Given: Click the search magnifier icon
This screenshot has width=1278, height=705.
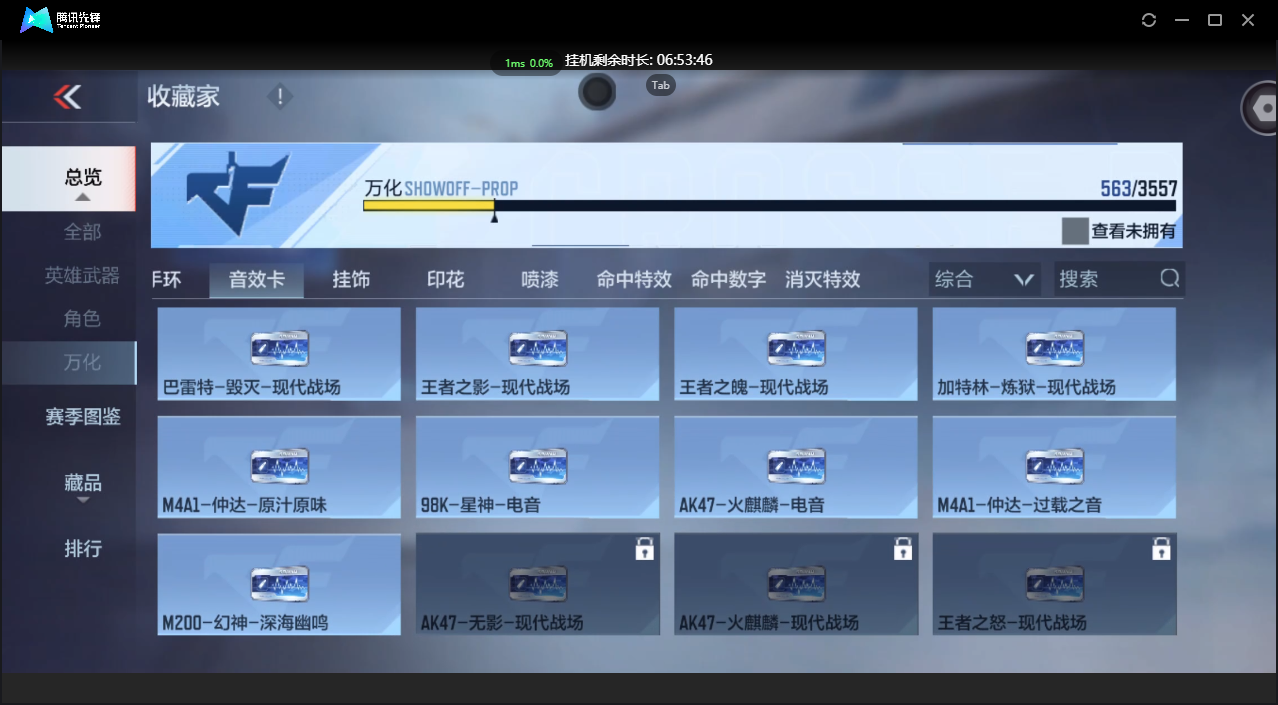Looking at the screenshot, I should tap(1170, 279).
